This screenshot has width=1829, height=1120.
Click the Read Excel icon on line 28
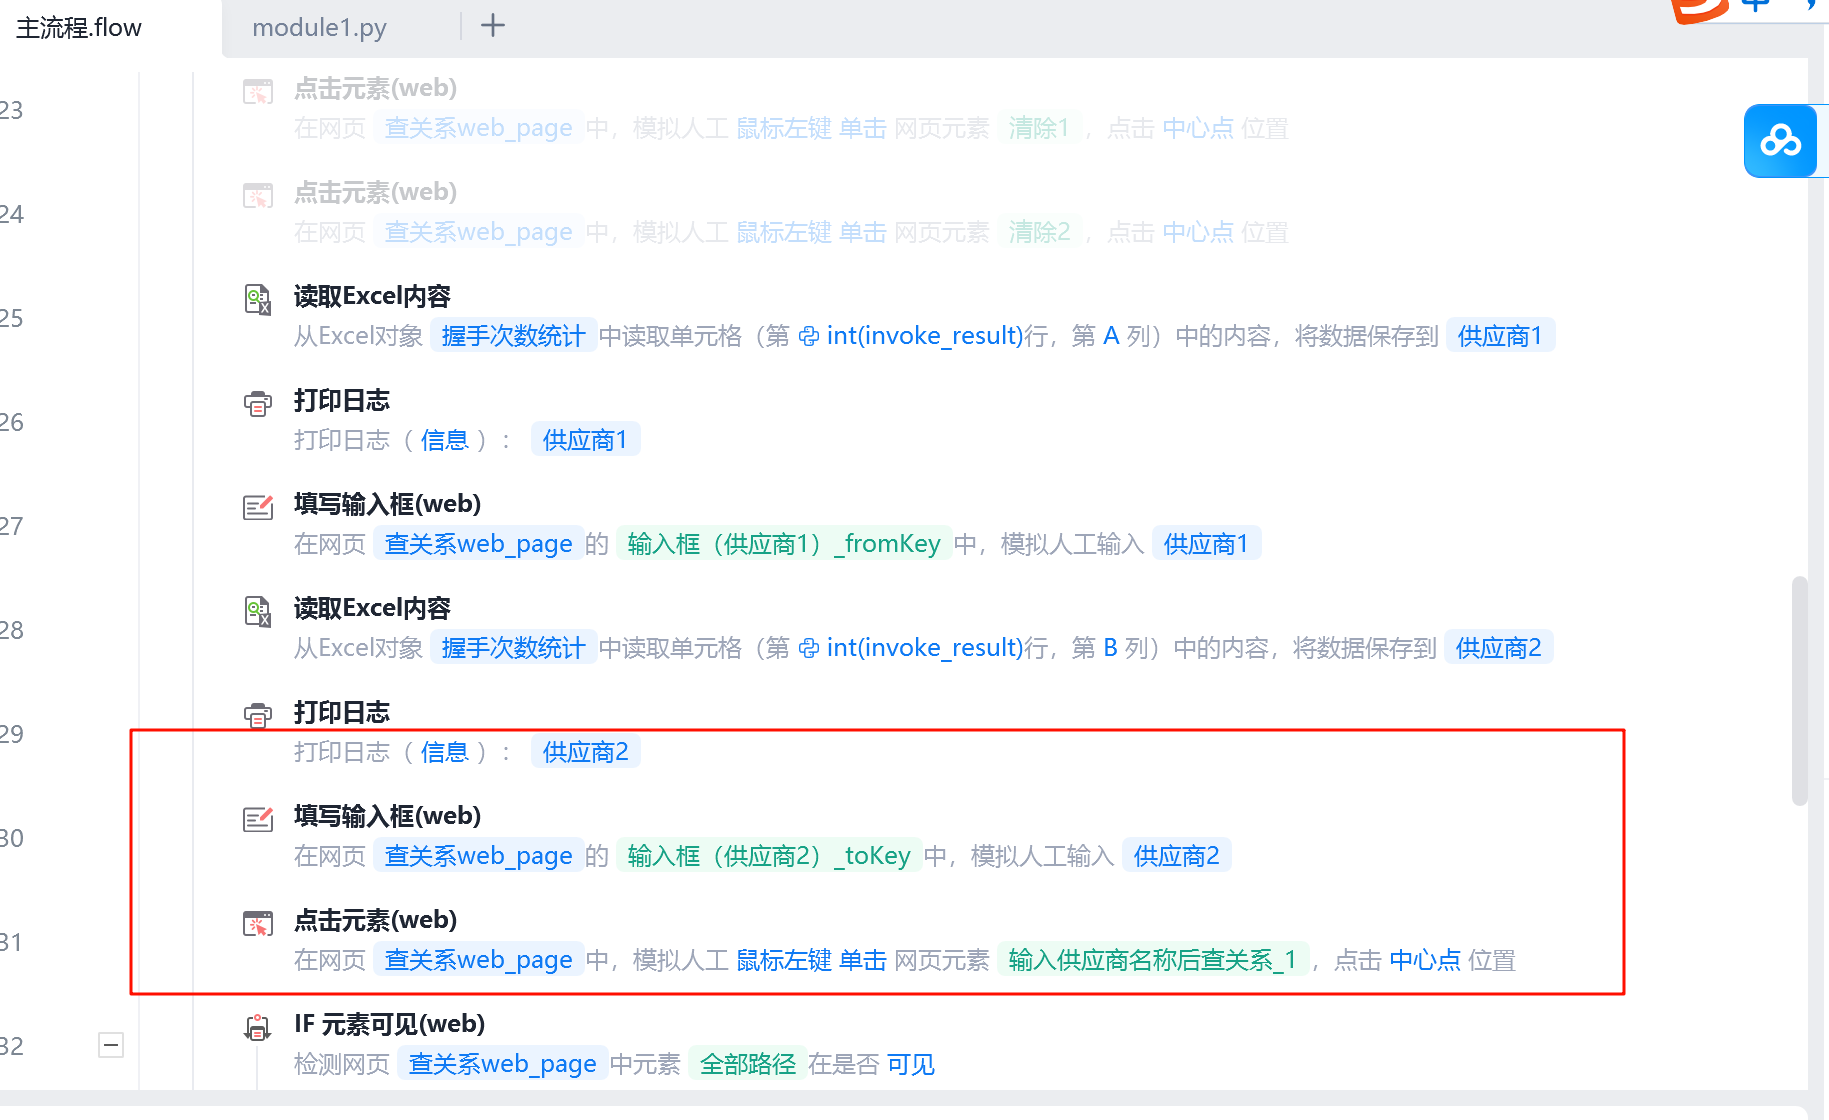(258, 611)
